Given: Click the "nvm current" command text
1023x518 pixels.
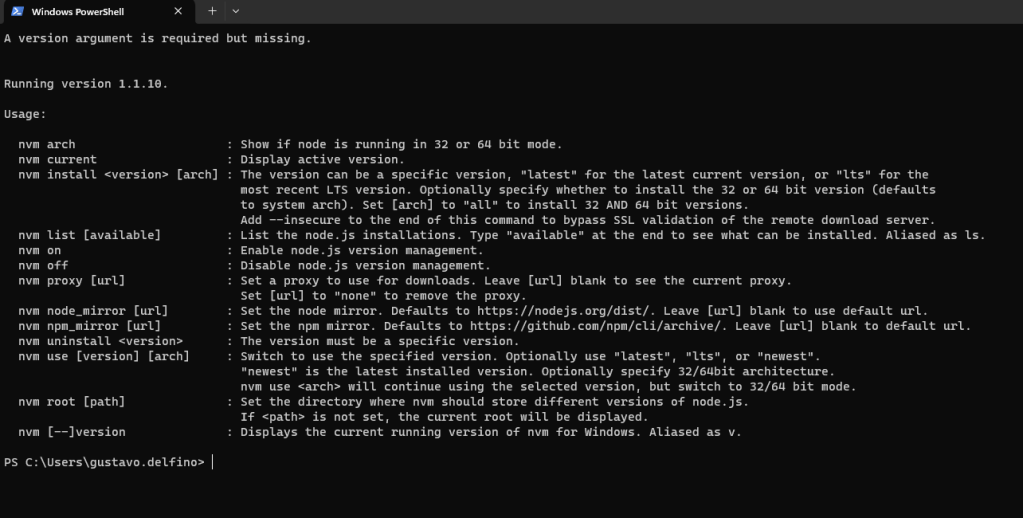Looking at the screenshot, I should pos(57,160).
